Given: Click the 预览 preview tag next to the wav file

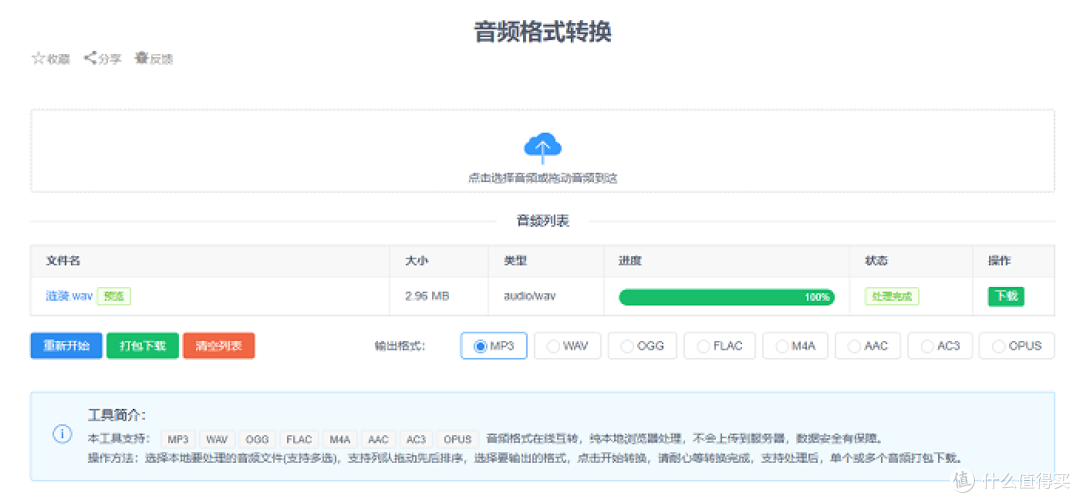Looking at the screenshot, I should 114,296.
